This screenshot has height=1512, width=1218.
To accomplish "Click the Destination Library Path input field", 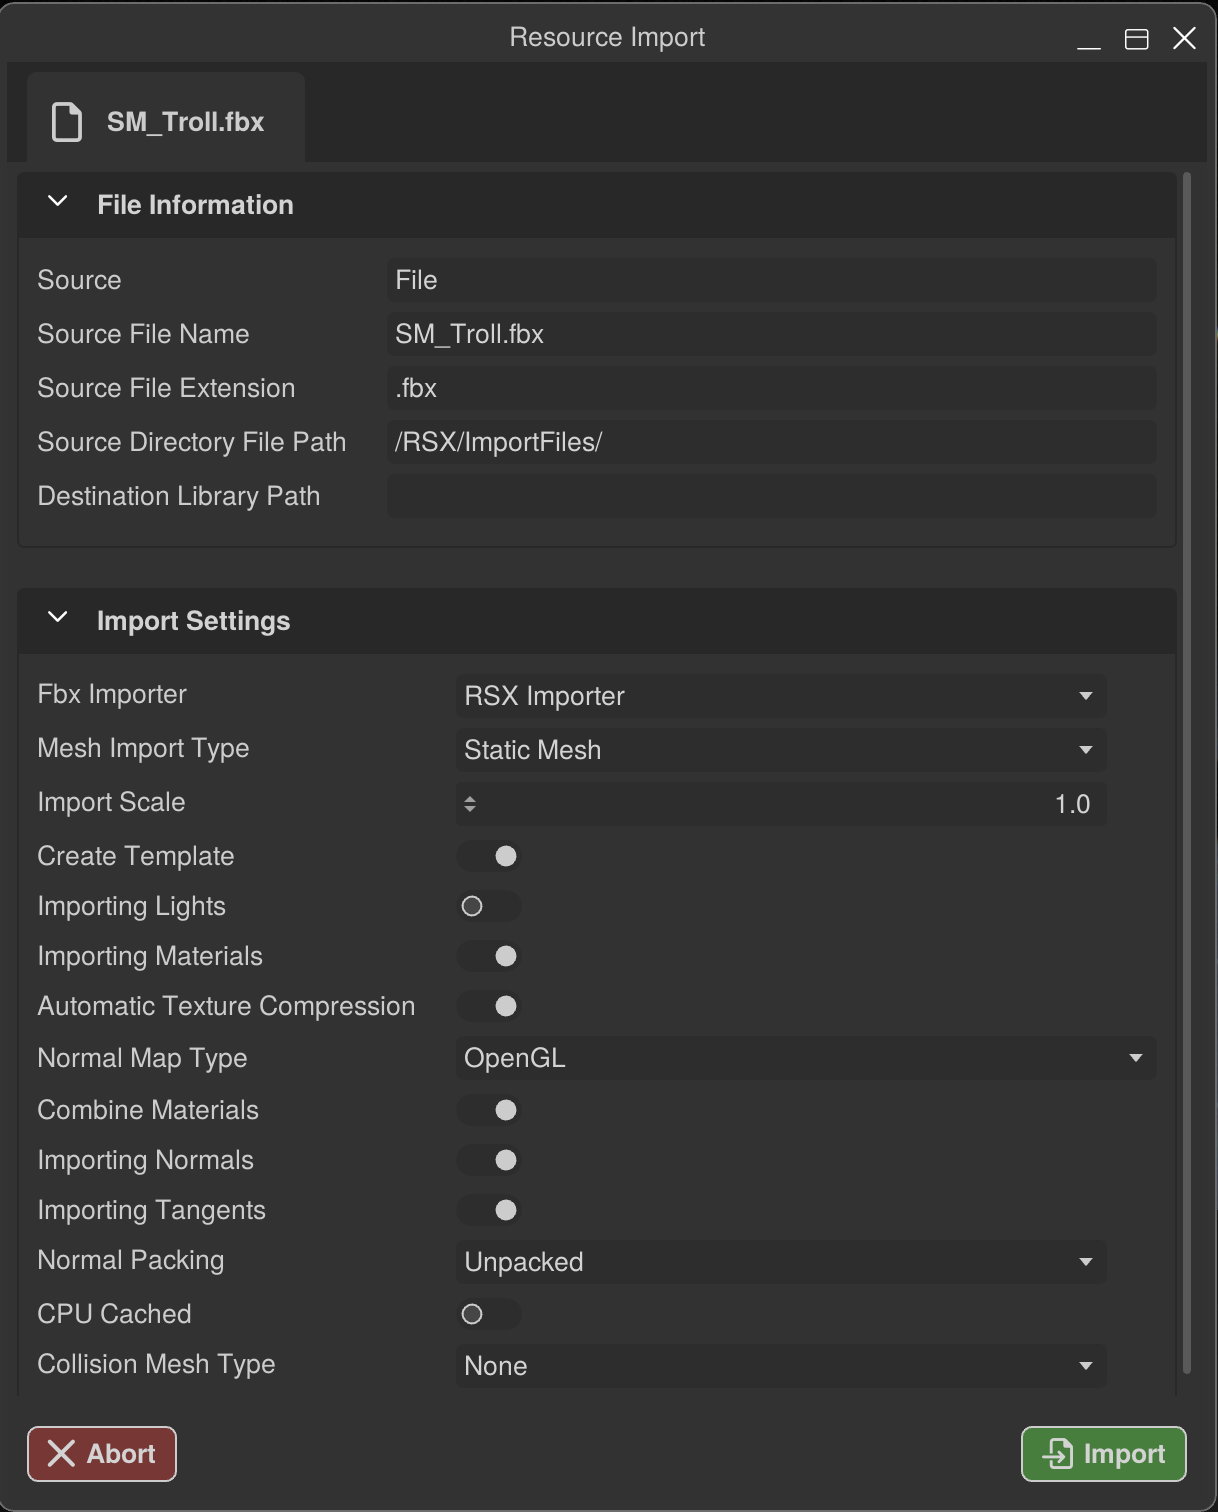I will pos(770,496).
